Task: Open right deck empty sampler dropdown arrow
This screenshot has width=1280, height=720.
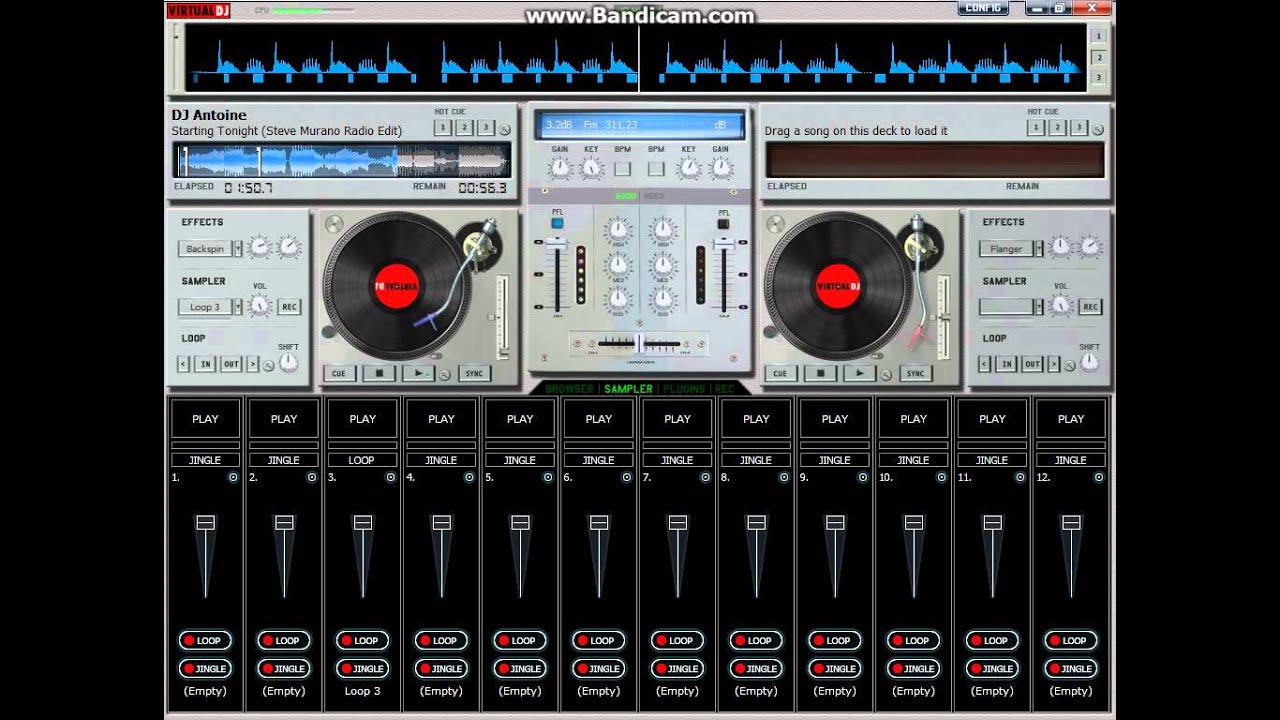Action: point(1040,307)
